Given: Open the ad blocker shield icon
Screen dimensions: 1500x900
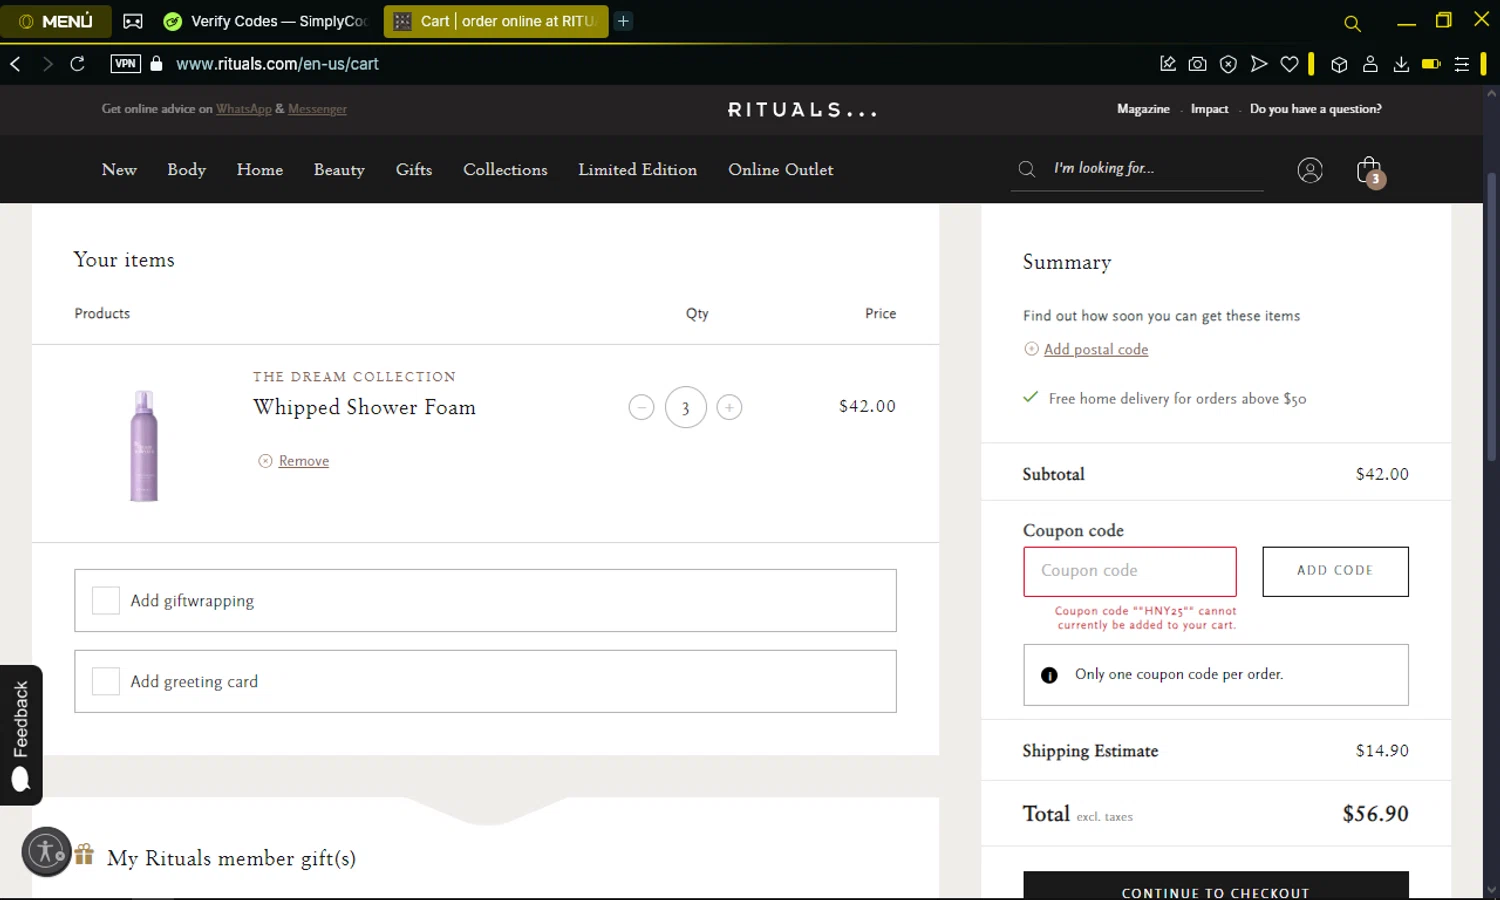Looking at the screenshot, I should click(x=1228, y=64).
